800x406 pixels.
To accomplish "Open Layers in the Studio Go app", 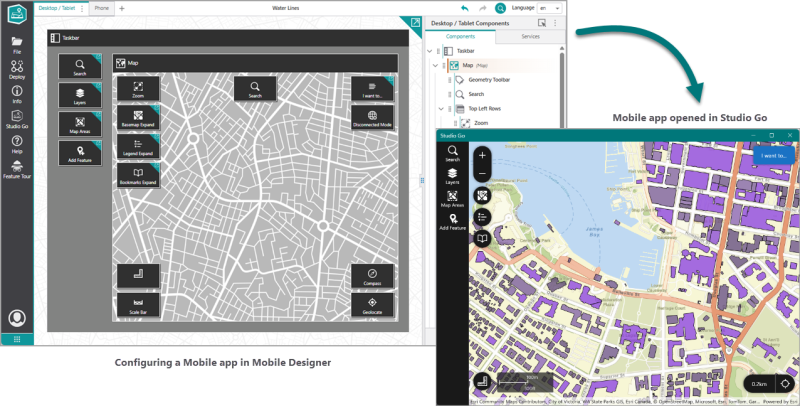I will pos(452,176).
